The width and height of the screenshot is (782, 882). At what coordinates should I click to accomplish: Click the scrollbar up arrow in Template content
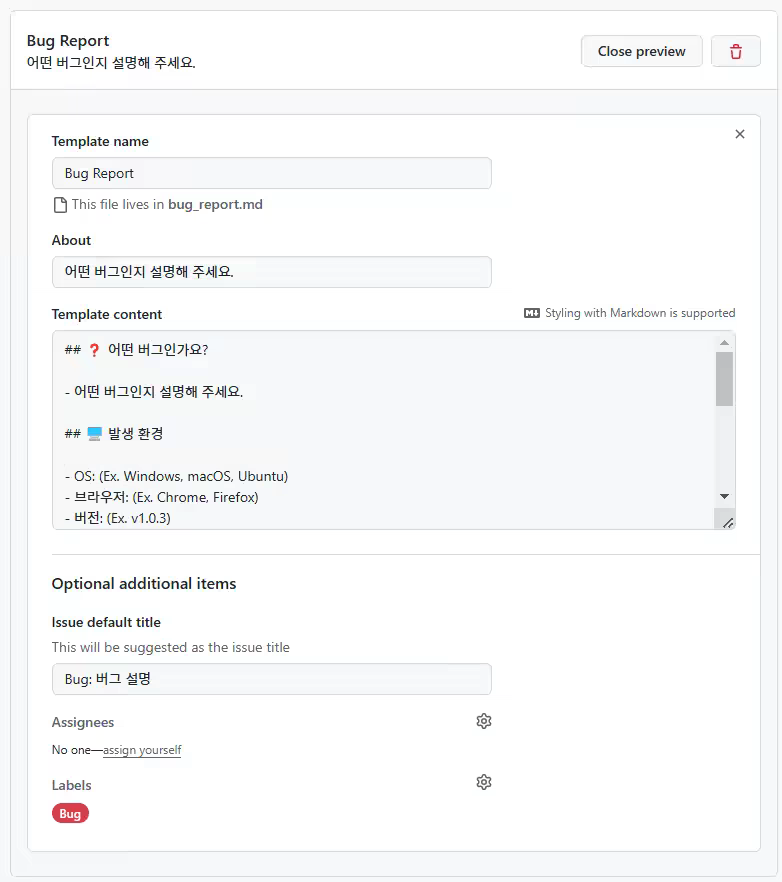(x=724, y=341)
